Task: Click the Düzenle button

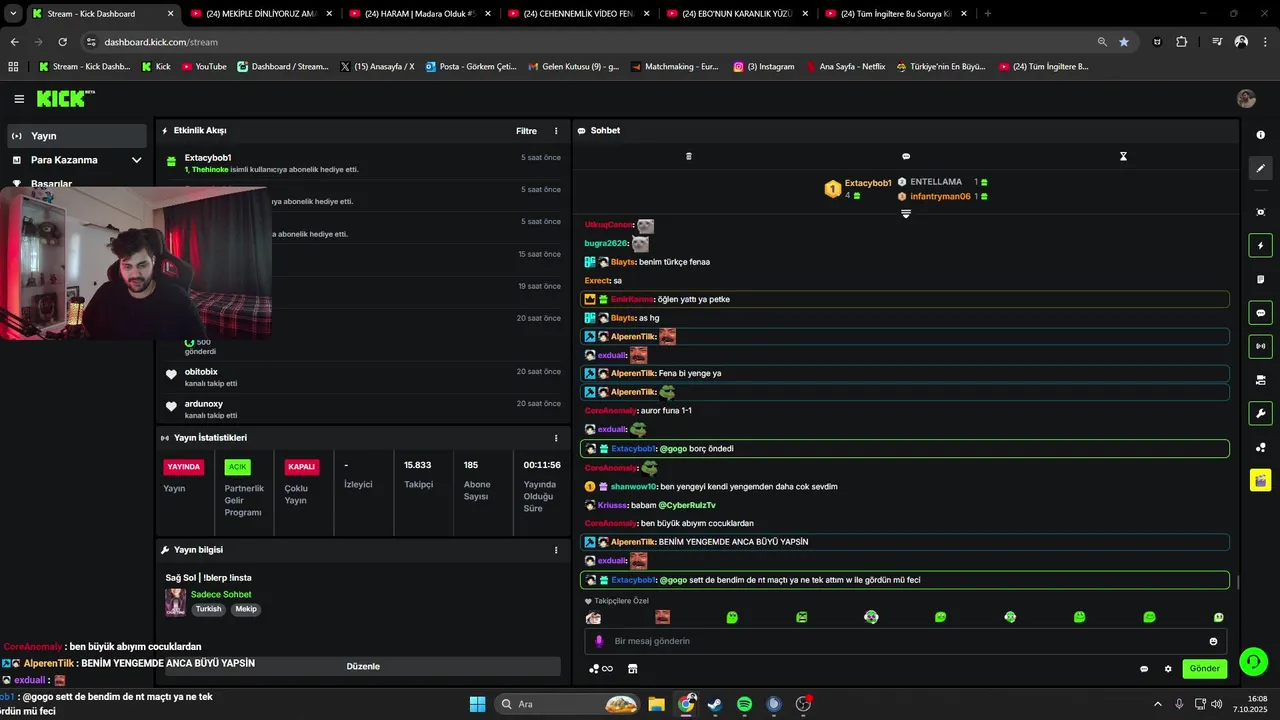Action: coord(363,666)
